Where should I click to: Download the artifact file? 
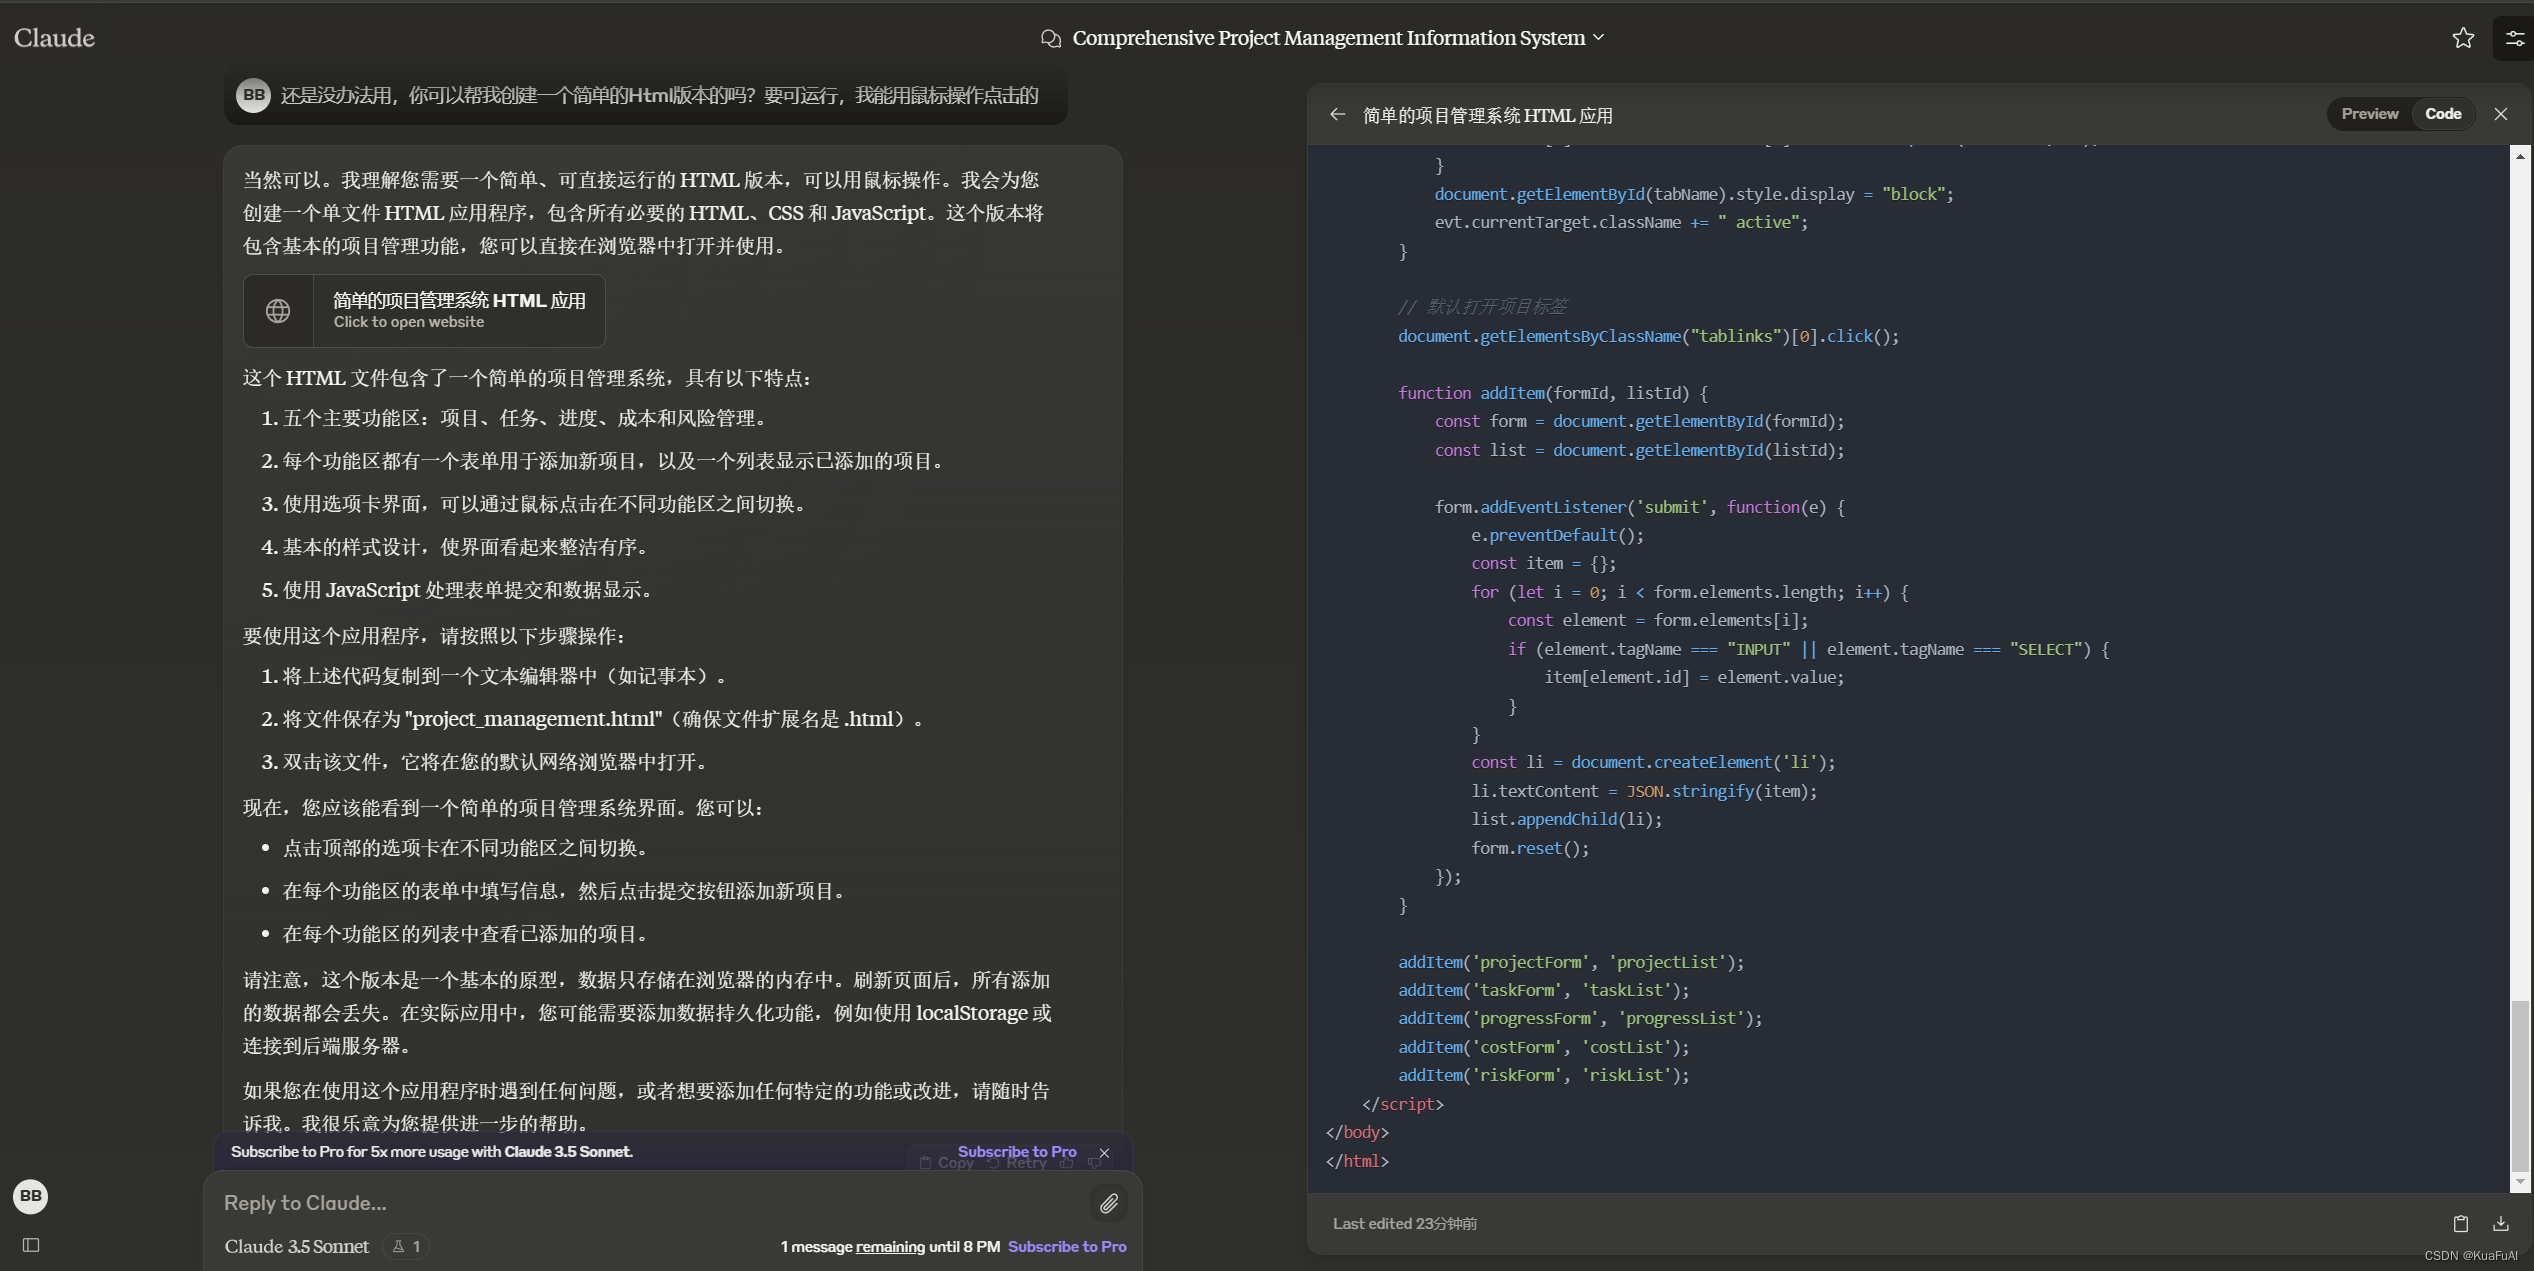2500,1223
